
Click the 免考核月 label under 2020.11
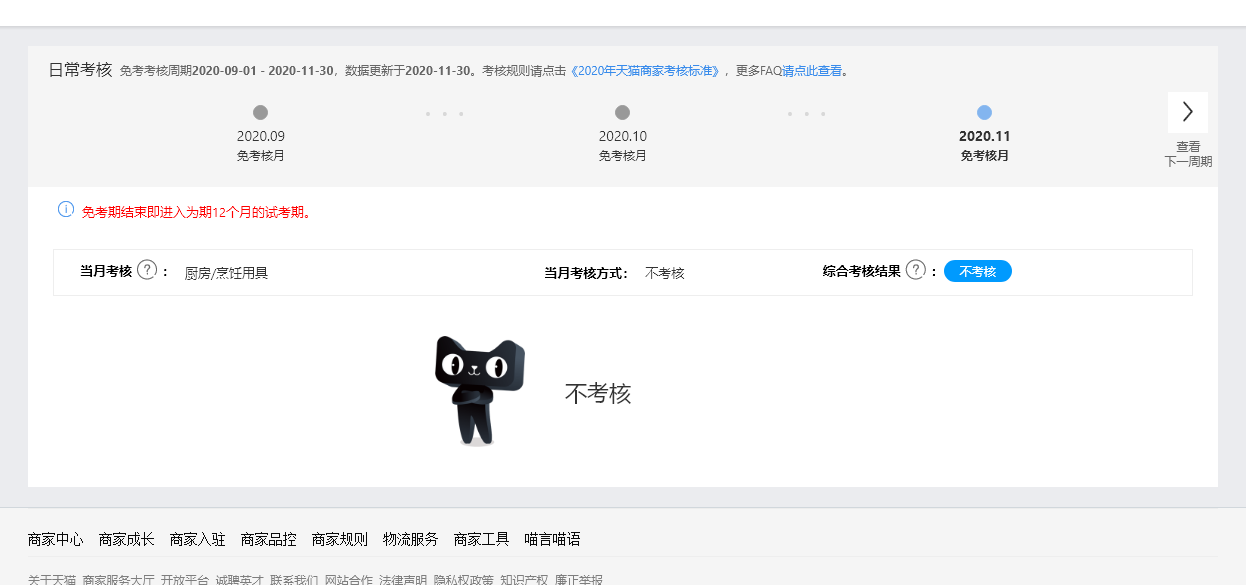click(985, 156)
